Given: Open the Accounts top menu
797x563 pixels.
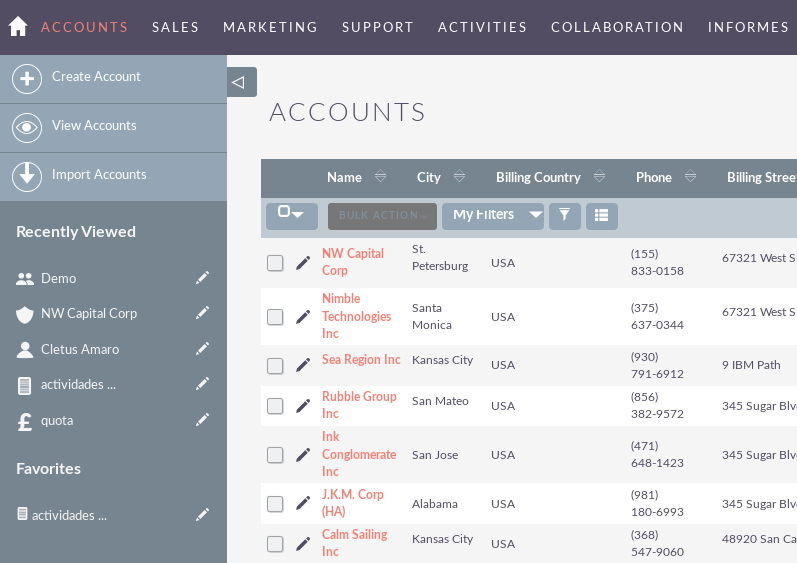Looking at the screenshot, I should pos(84,27).
